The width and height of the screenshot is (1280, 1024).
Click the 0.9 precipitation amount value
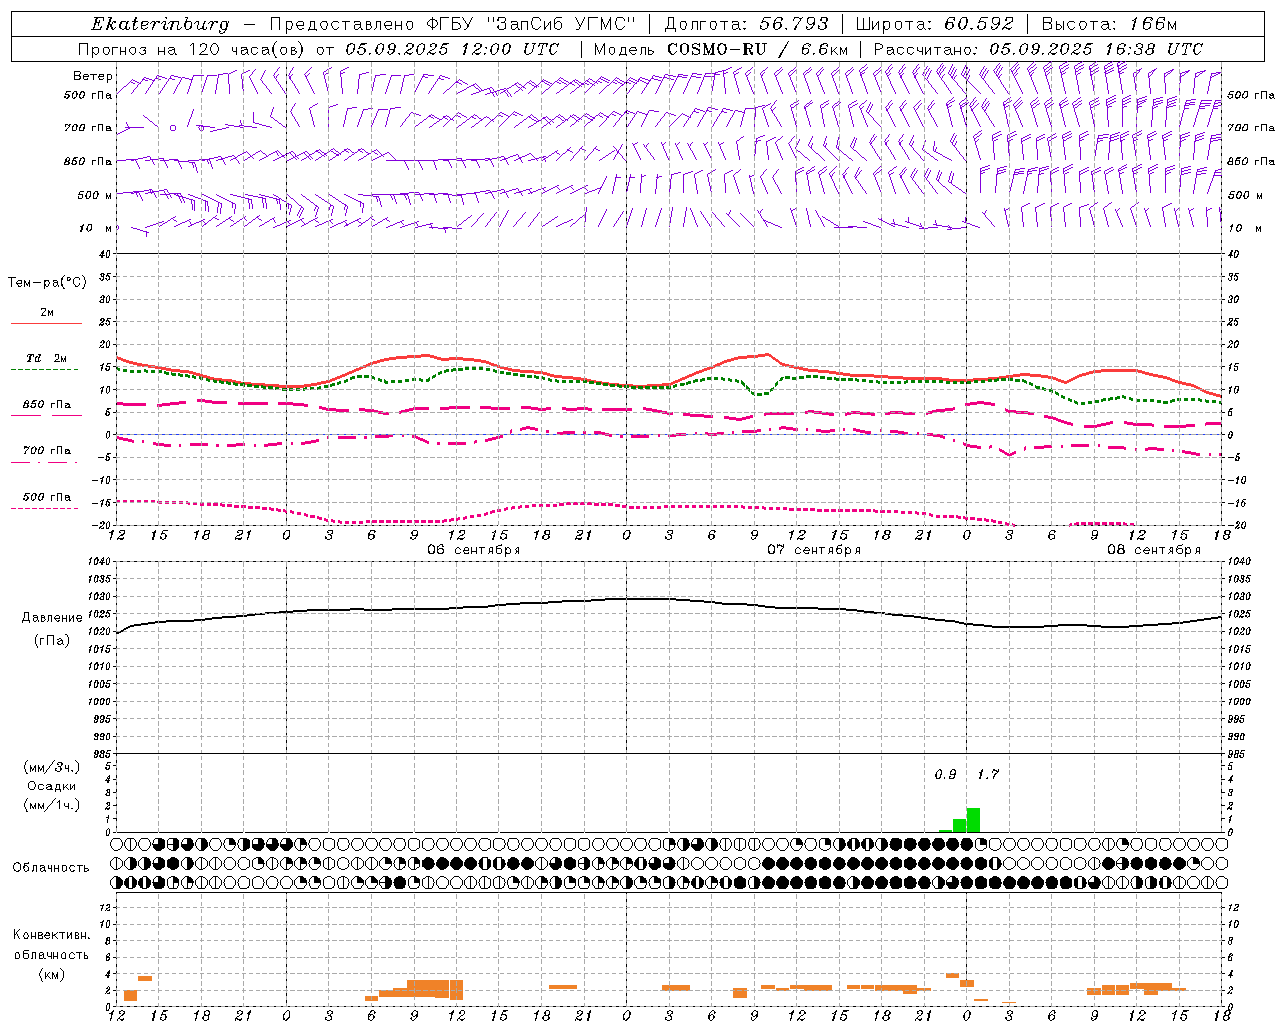[945, 775]
